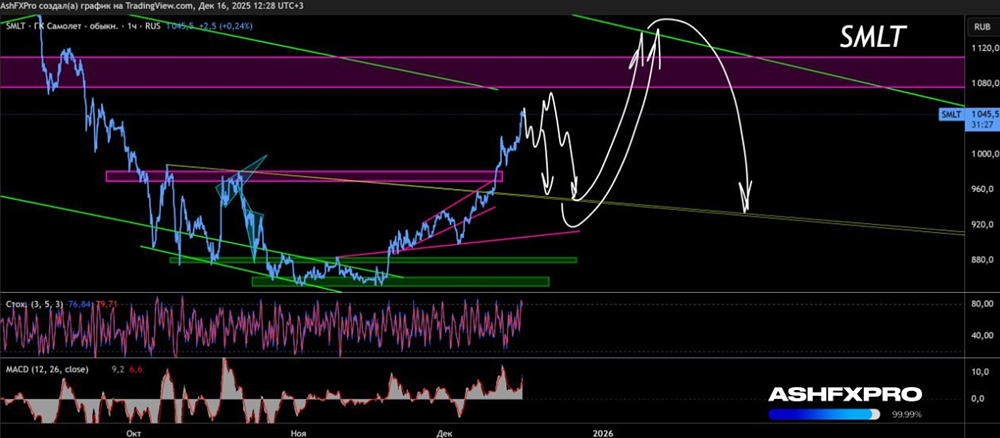
Task: Click the 9,2 MACD value
Action: click(116, 369)
